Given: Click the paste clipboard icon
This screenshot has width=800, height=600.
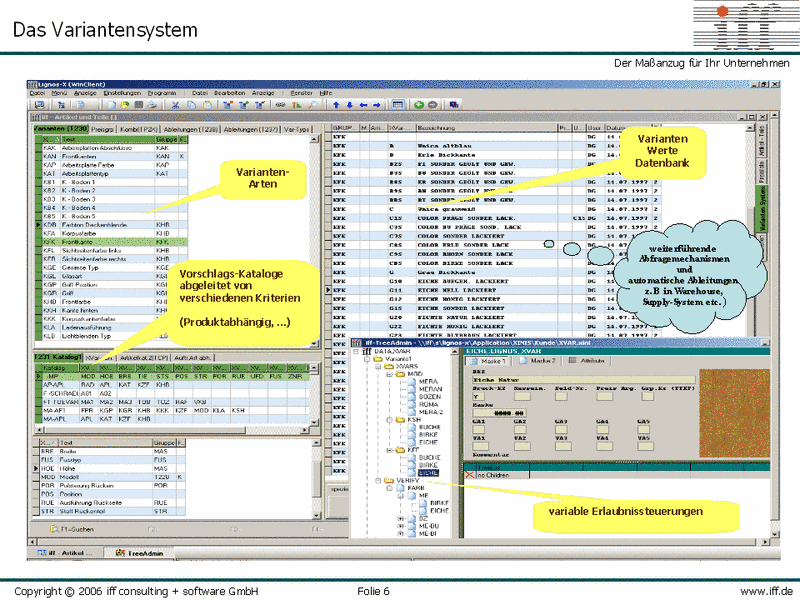Looking at the screenshot, I should (x=208, y=105).
